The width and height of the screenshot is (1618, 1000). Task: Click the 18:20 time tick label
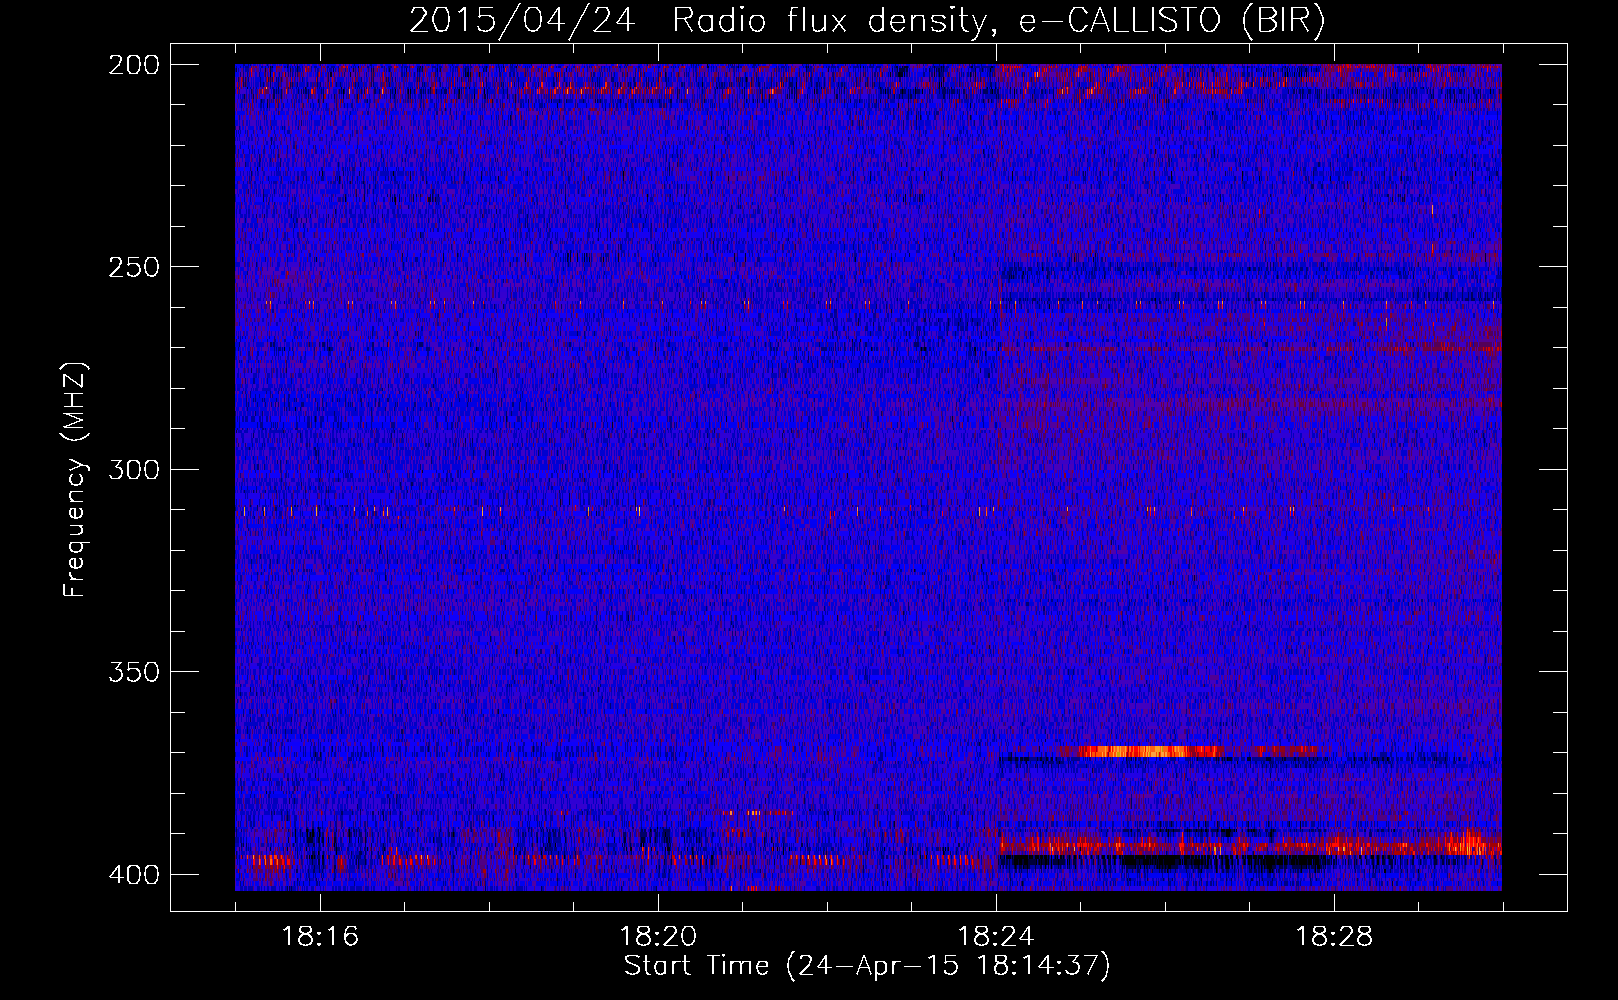click(x=658, y=937)
